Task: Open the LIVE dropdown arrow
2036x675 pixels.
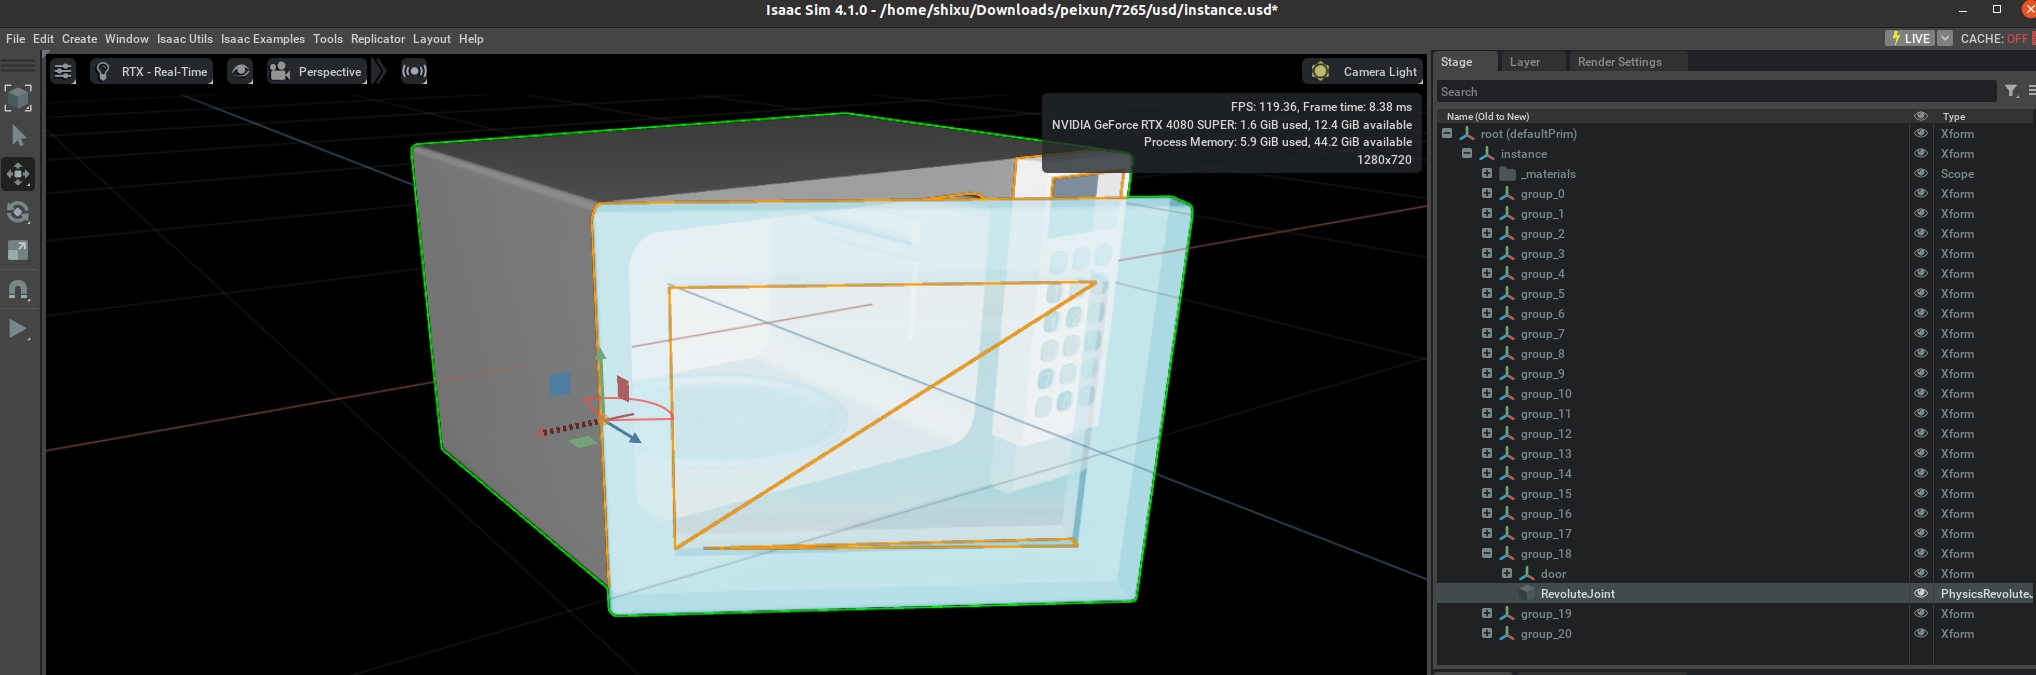Action: (1945, 38)
